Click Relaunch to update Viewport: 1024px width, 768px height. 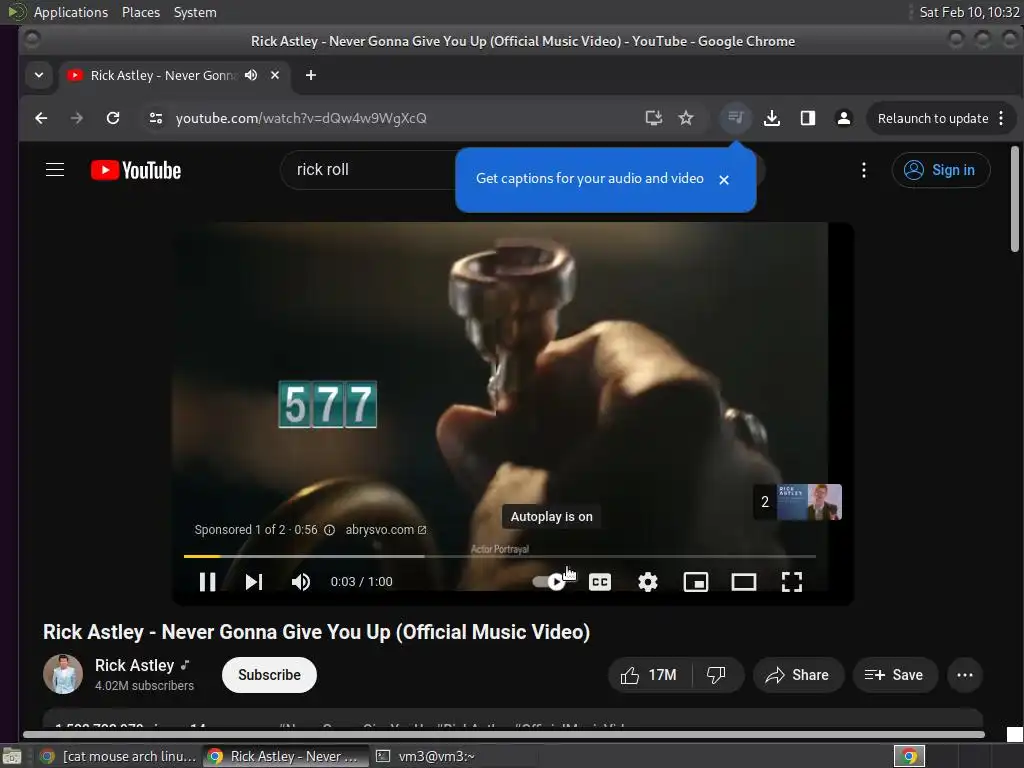click(x=933, y=118)
